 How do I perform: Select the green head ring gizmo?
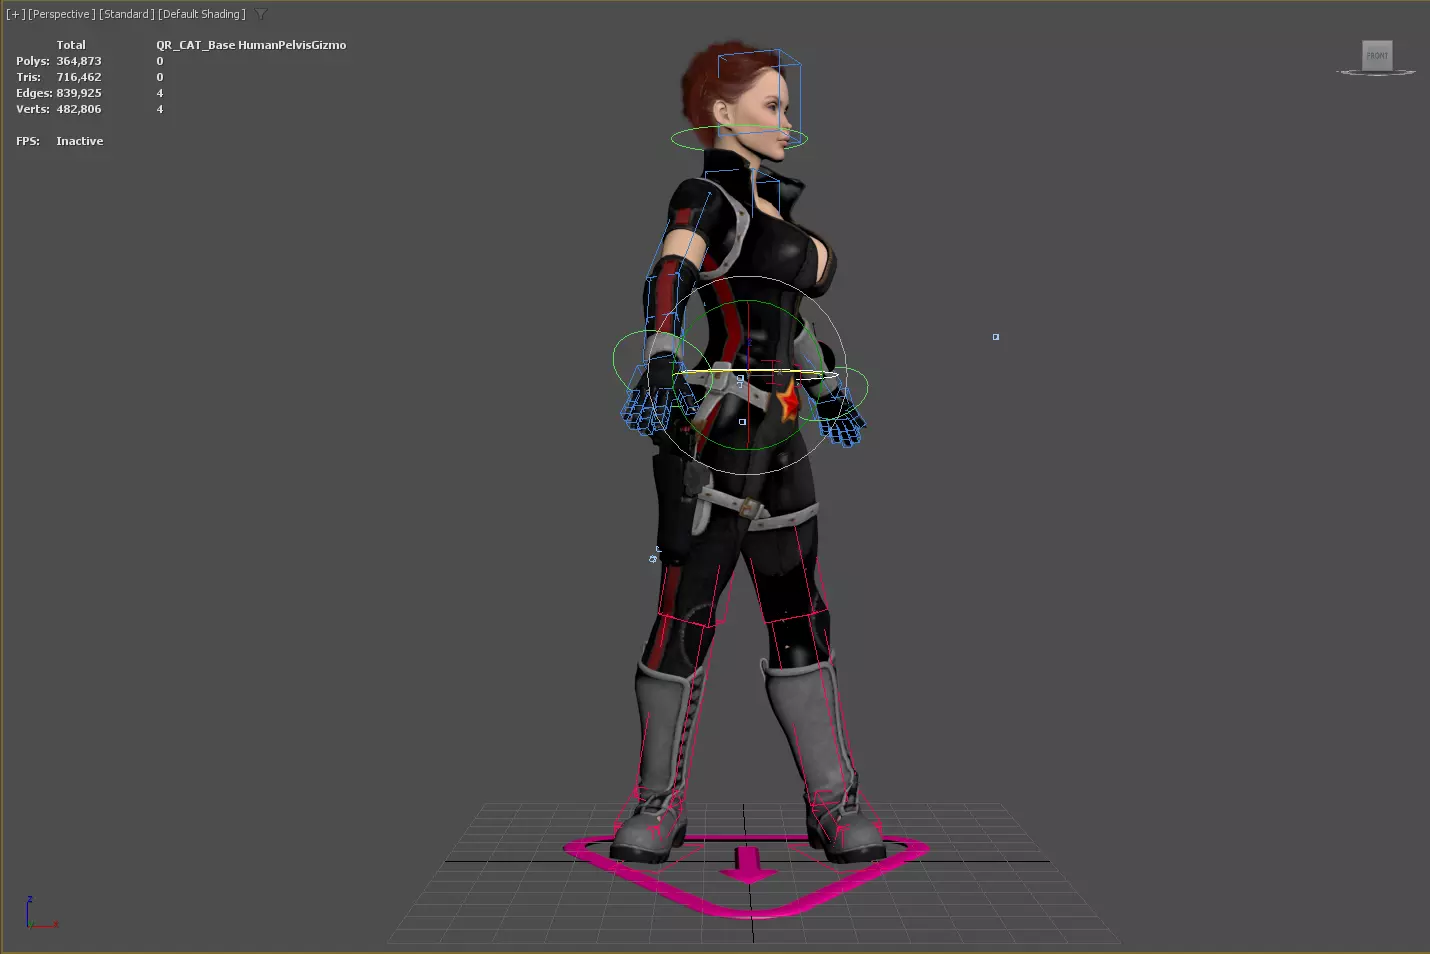tap(739, 140)
